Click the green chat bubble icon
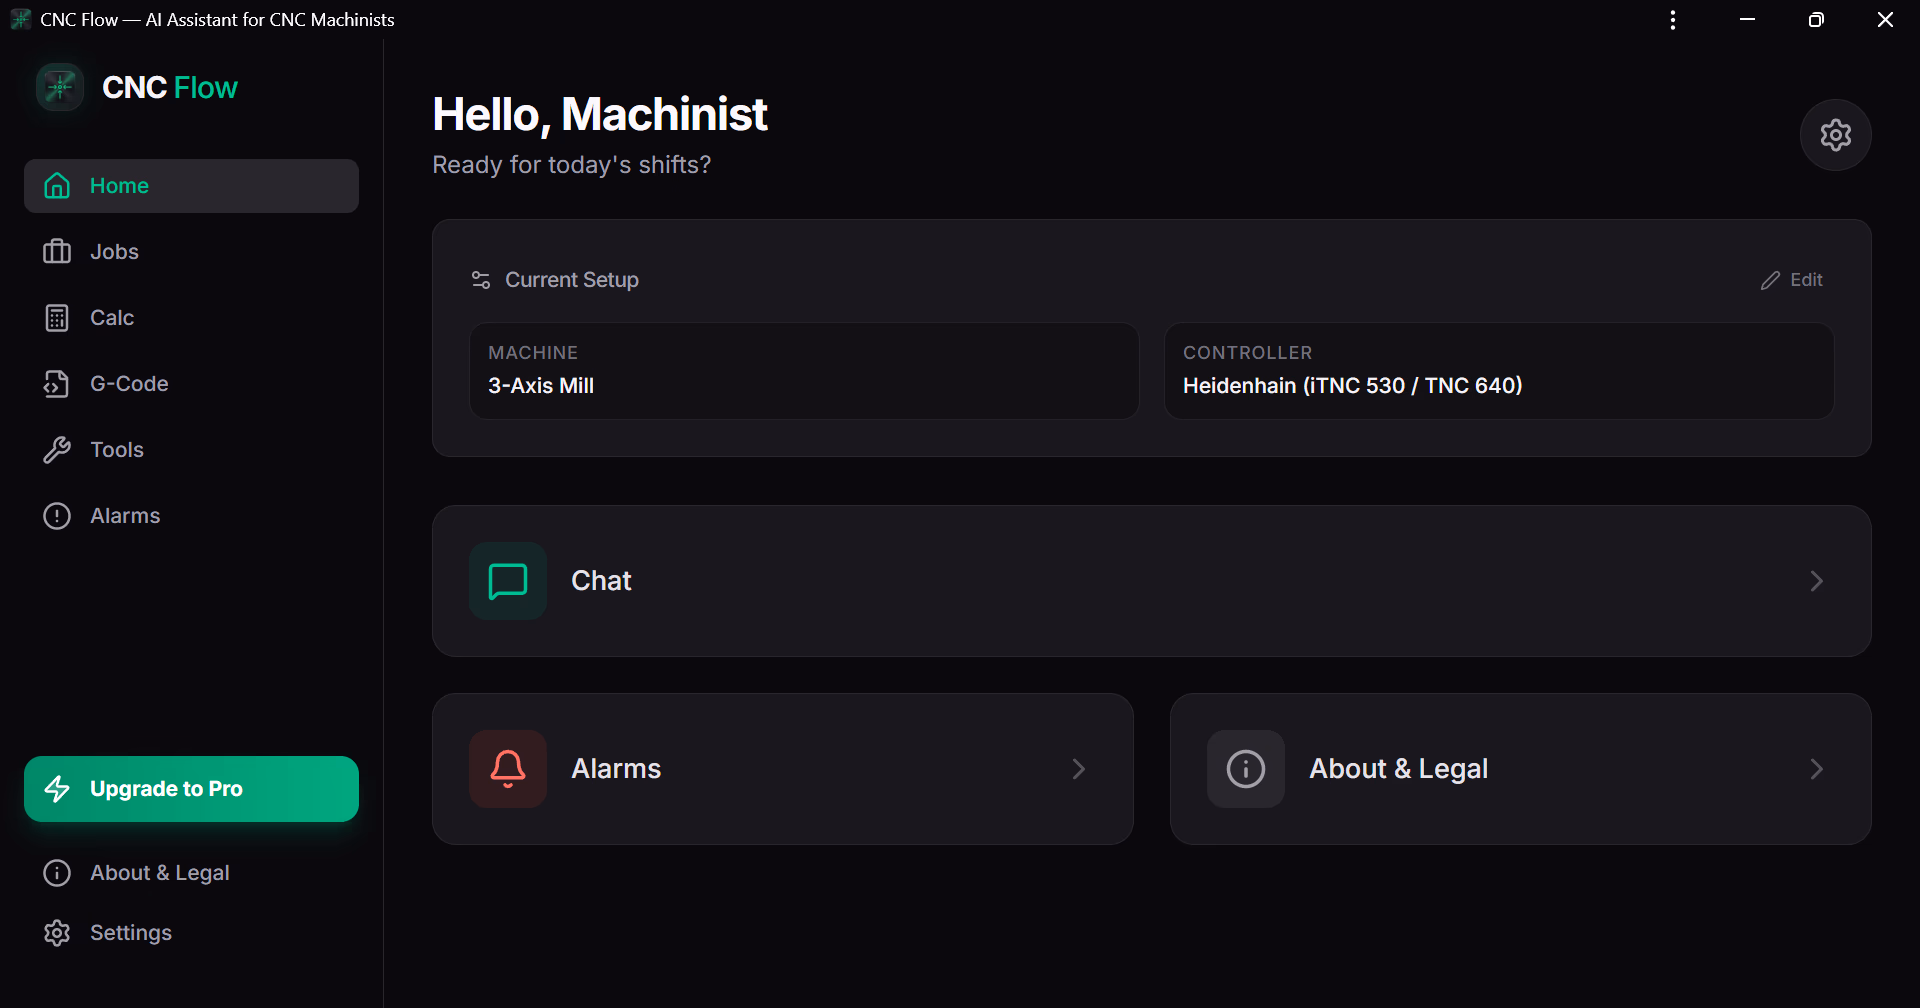This screenshot has width=1920, height=1008. click(508, 581)
